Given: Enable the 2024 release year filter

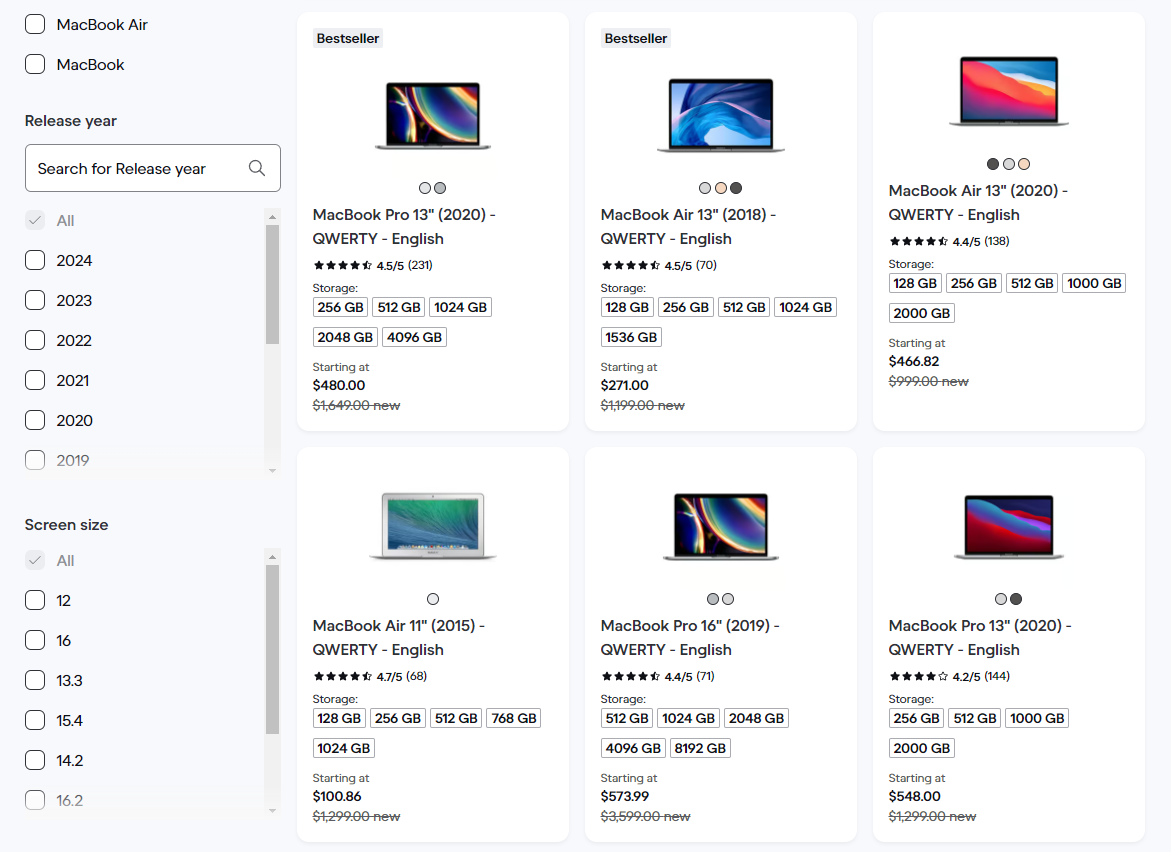Looking at the screenshot, I should (x=34, y=260).
